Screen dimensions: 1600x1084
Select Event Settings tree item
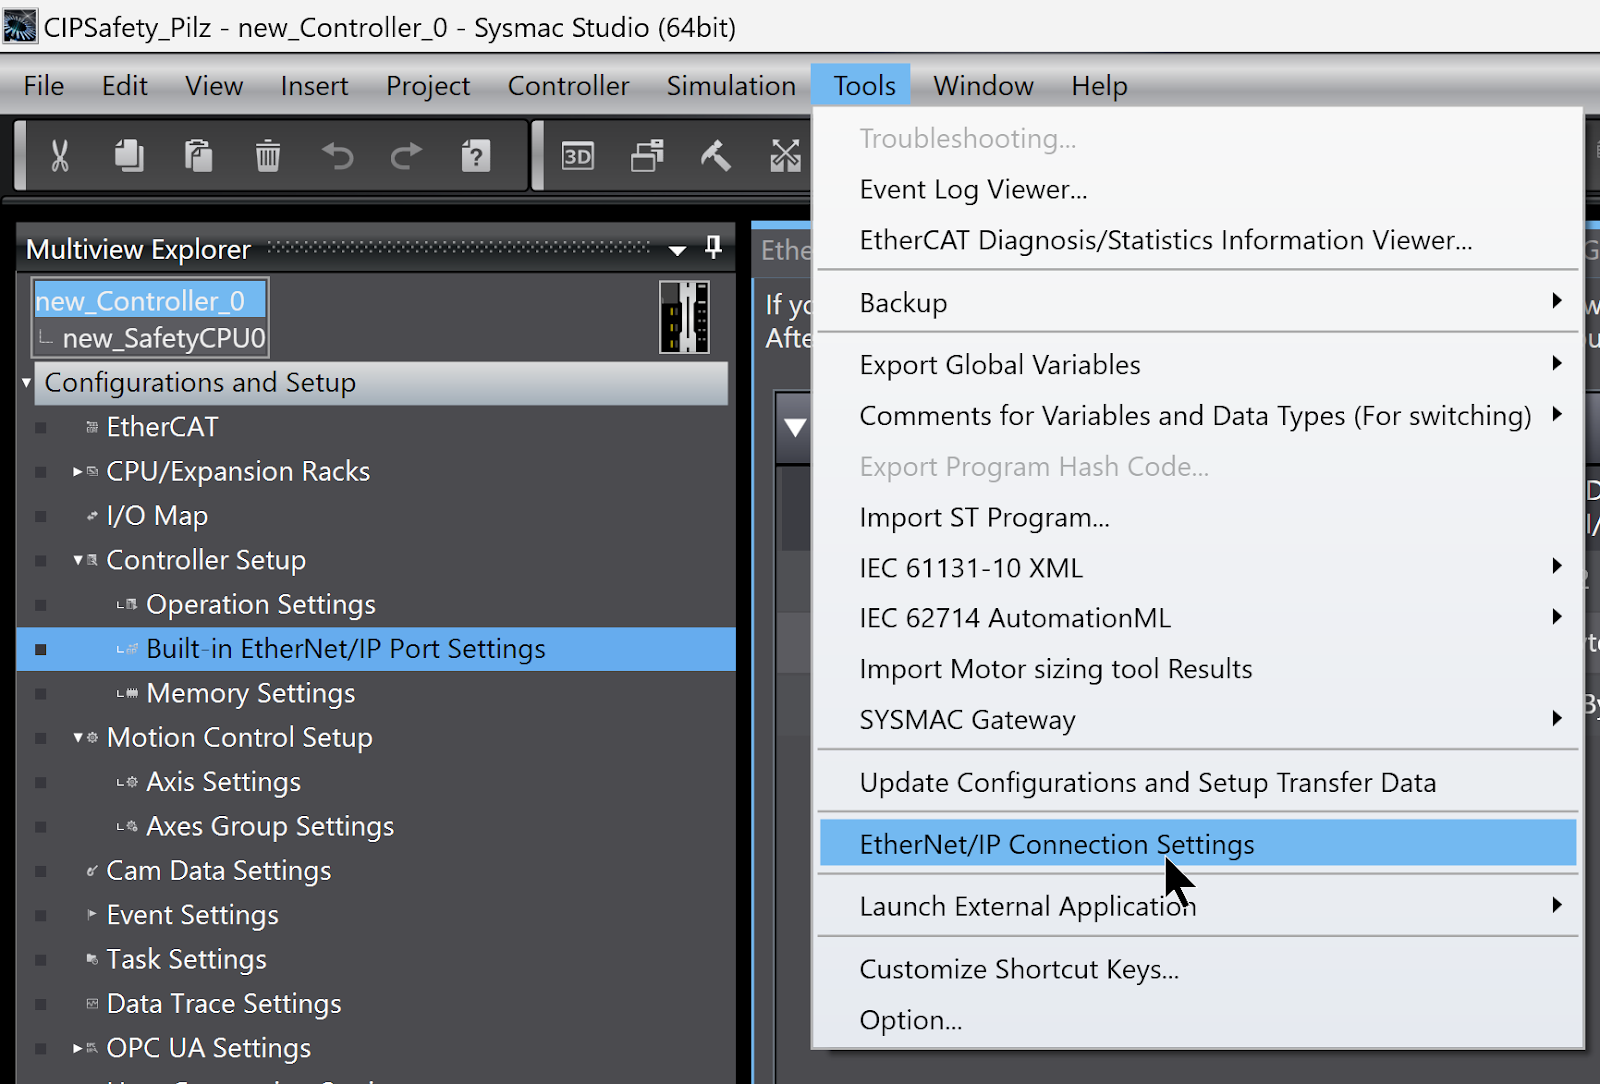click(193, 915)
